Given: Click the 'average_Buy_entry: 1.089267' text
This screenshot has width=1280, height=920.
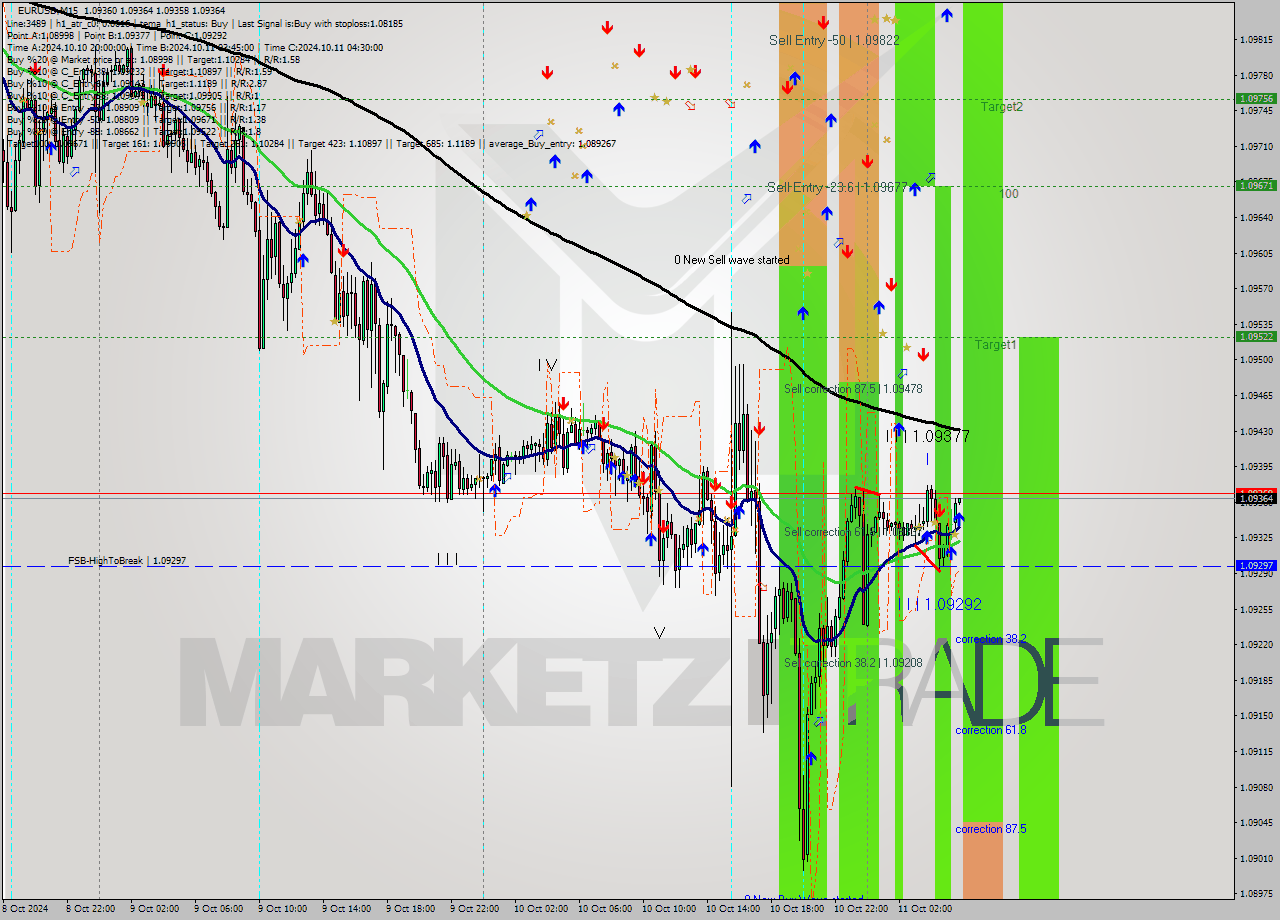Looking at the screenshot, I should [553, 144].
